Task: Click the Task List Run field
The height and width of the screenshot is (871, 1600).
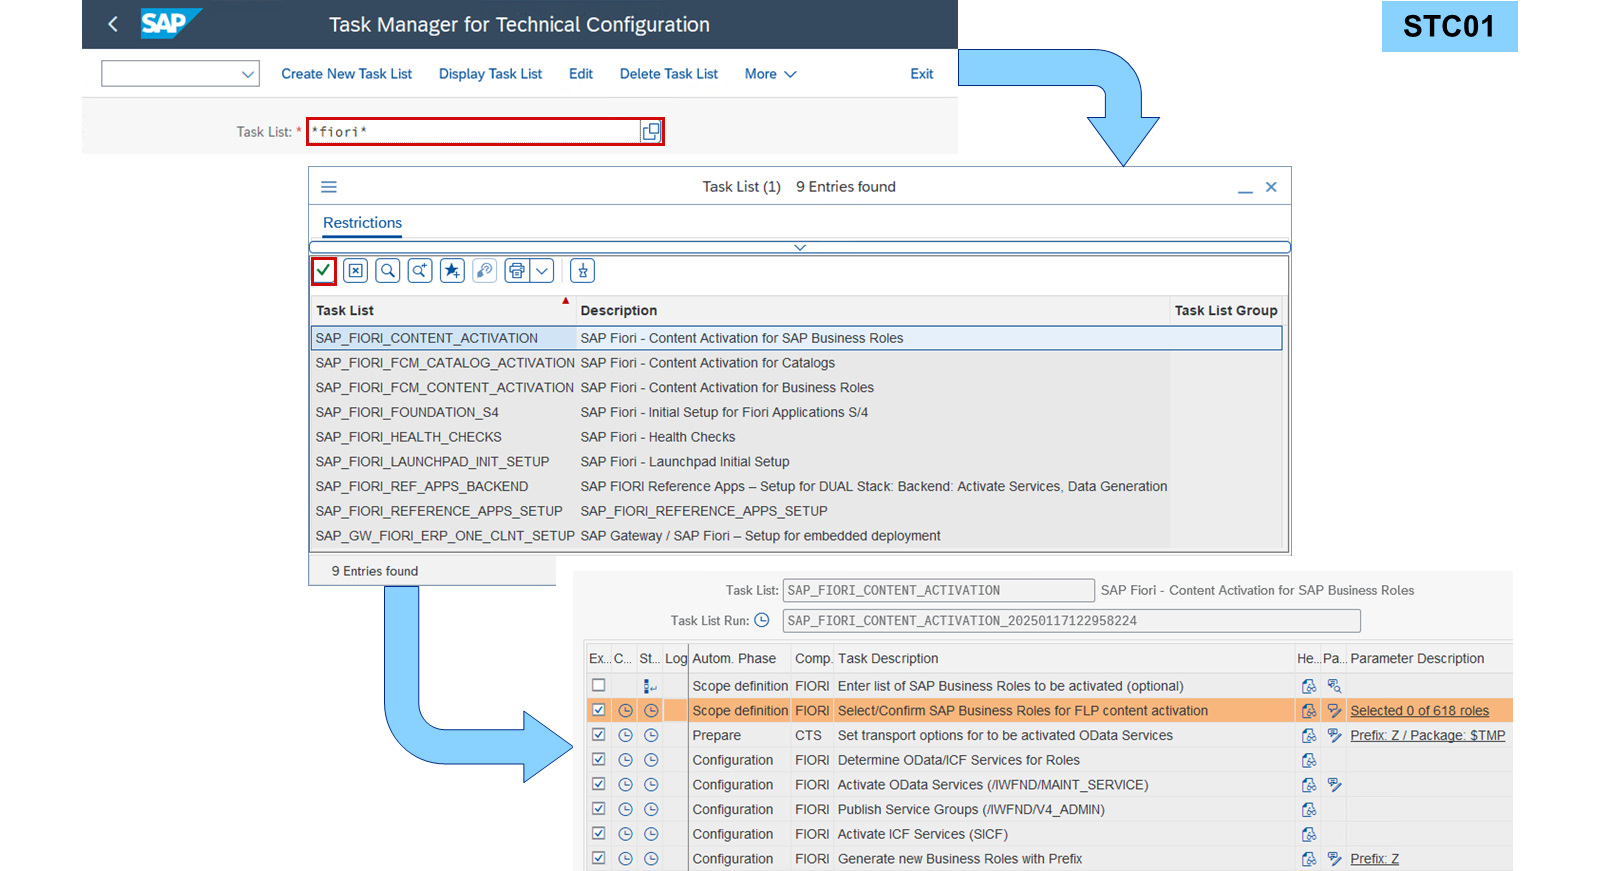Action: tap(1071, 620)
